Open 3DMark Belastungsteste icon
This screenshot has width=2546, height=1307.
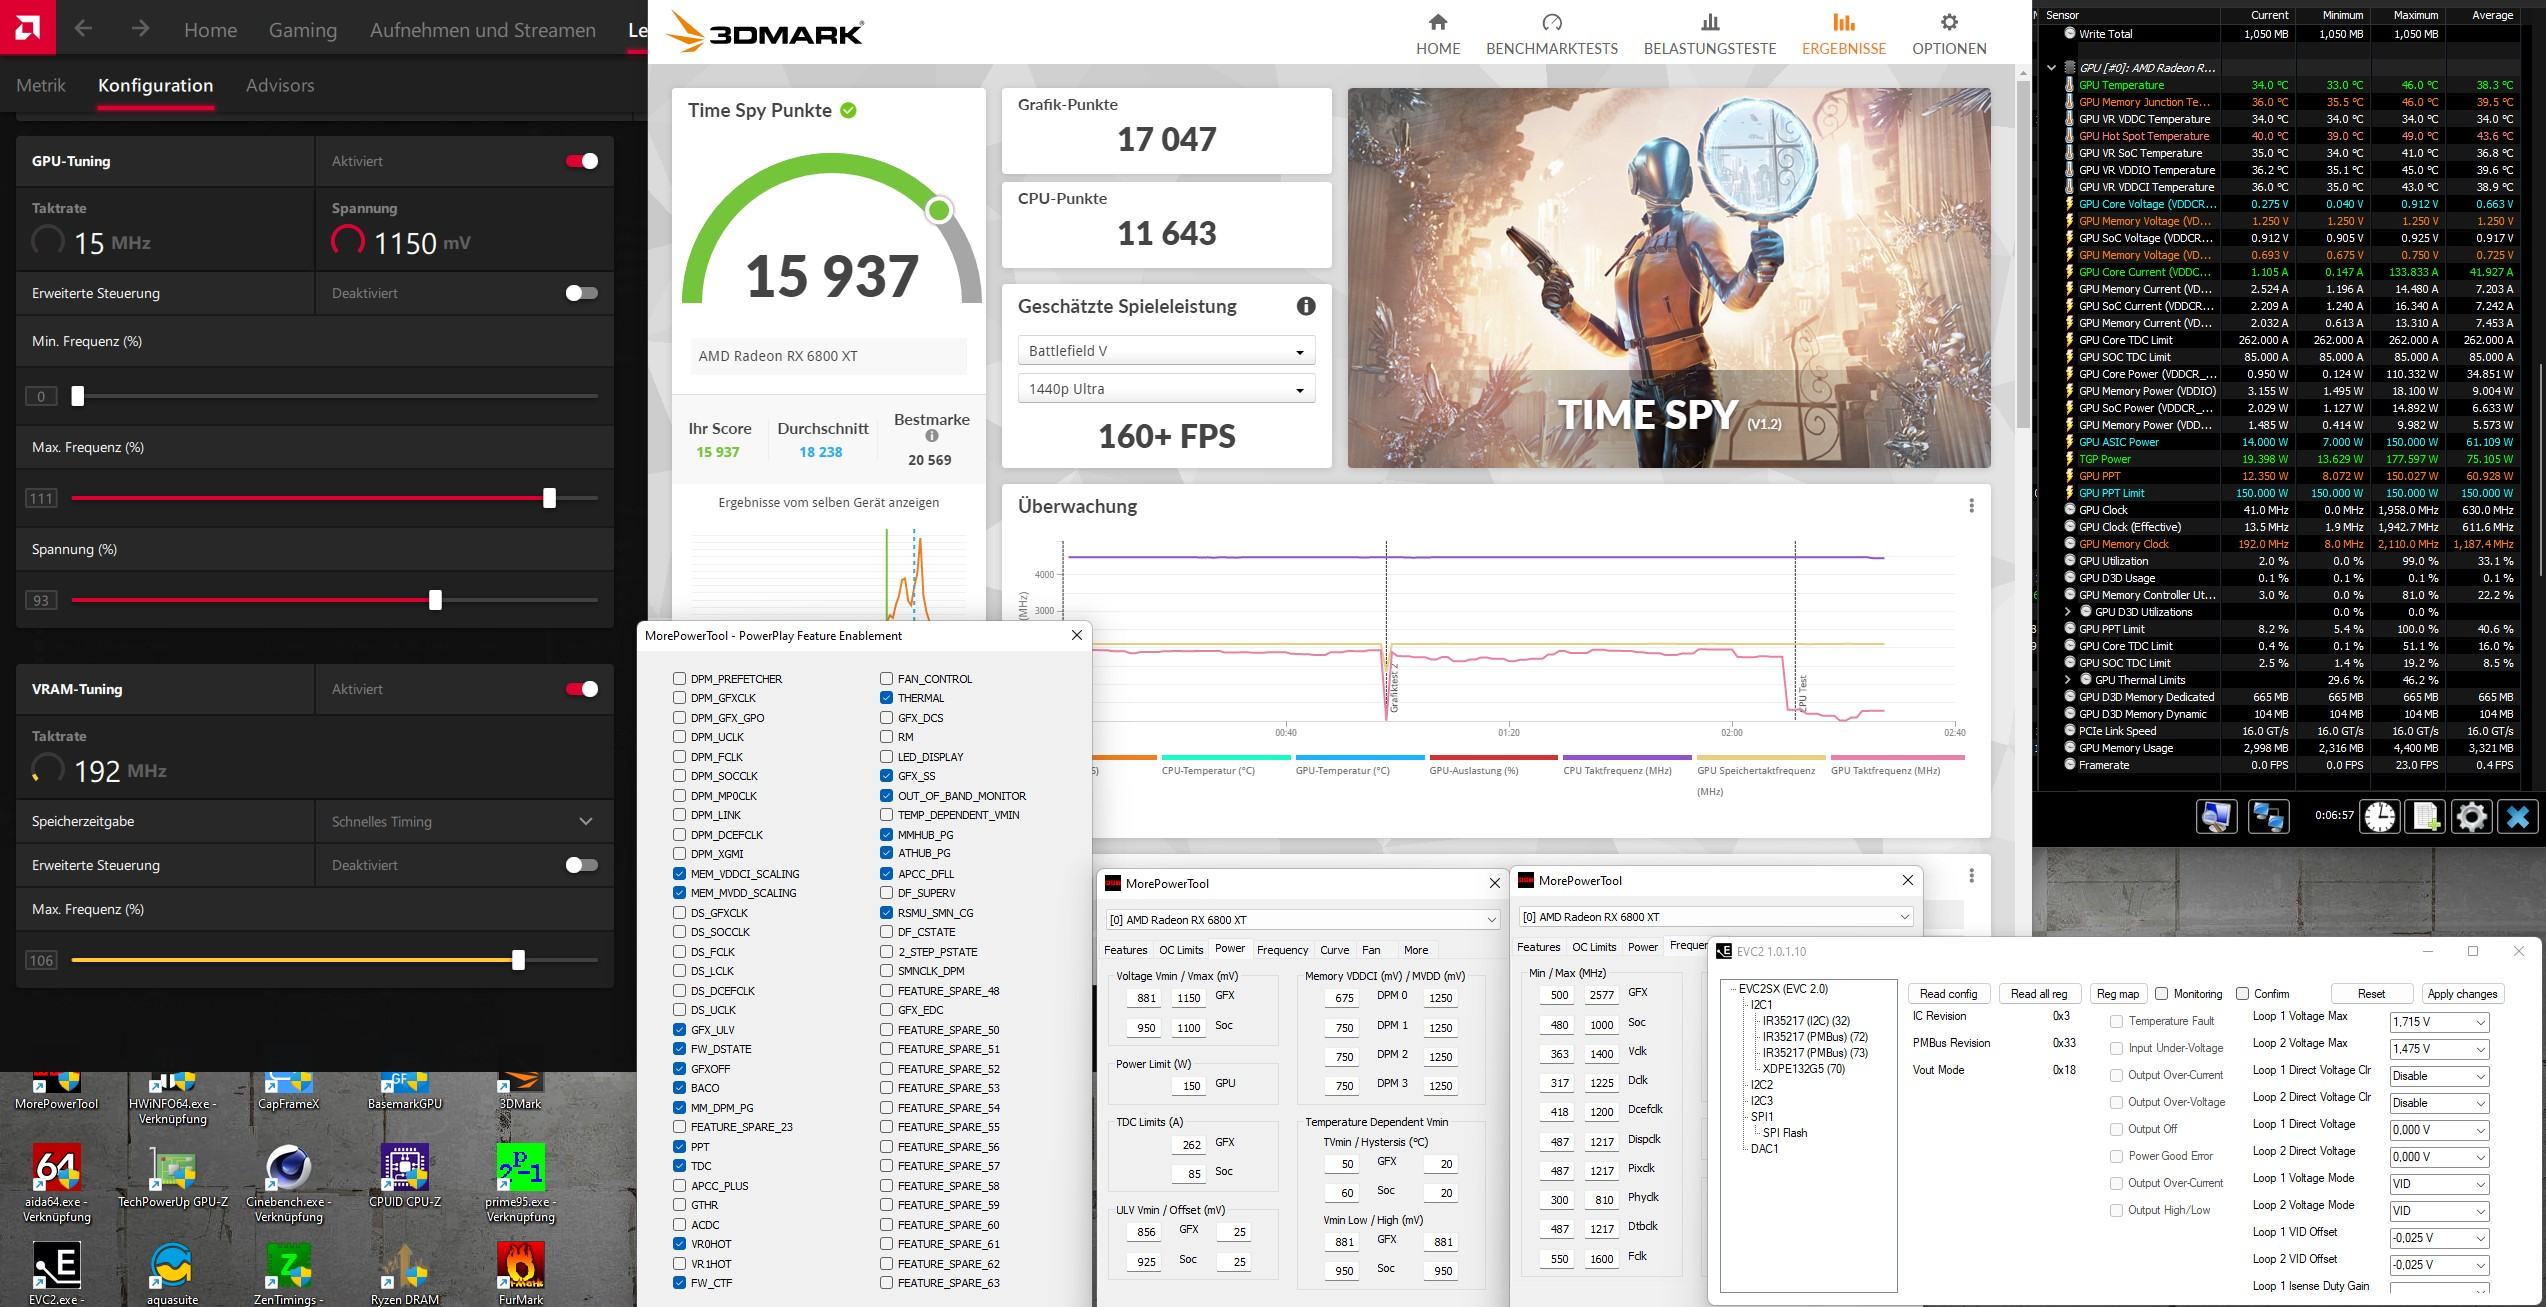[1710, 22]
